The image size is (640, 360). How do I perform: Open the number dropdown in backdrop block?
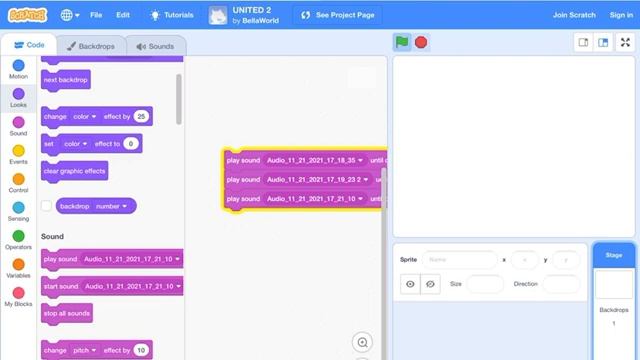click(111, 206)
